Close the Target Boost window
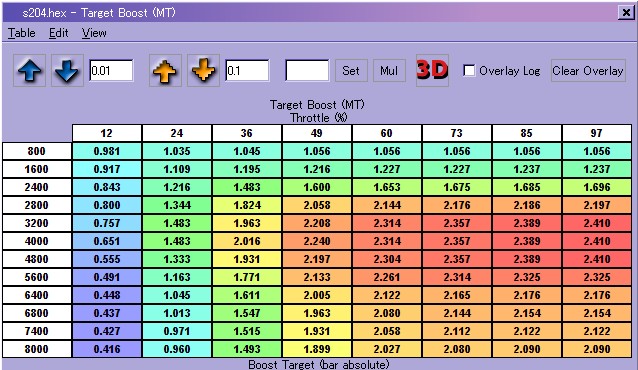Screen dimensions: 638x370 coord(626,13)
